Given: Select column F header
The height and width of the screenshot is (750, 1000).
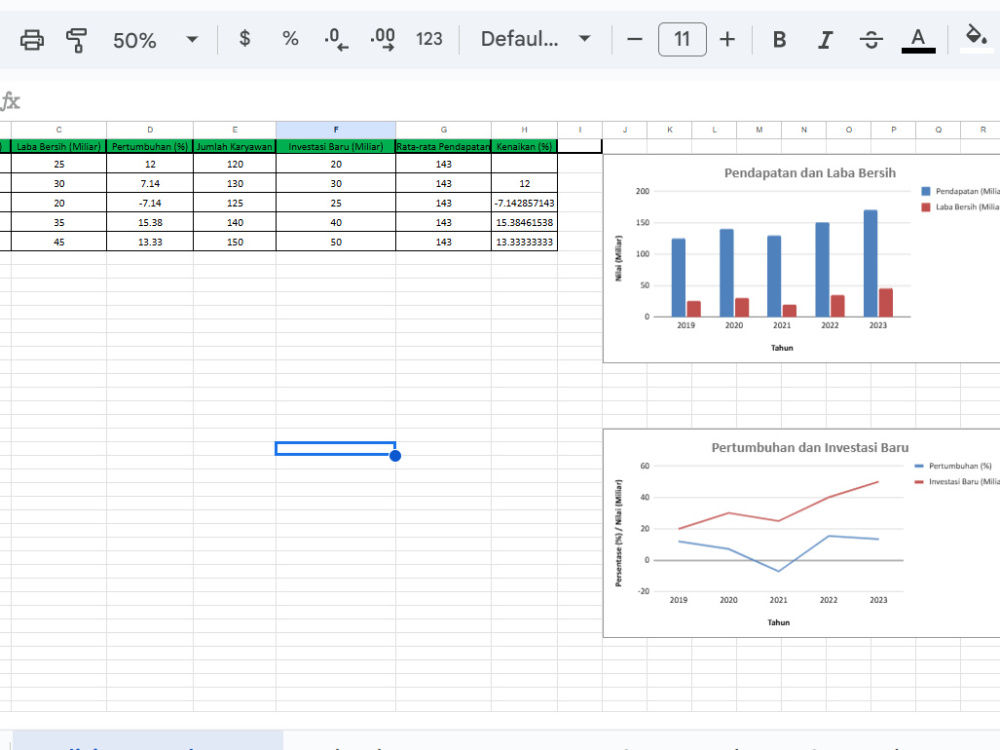Looking at the screenshot, I should point(336,129).
